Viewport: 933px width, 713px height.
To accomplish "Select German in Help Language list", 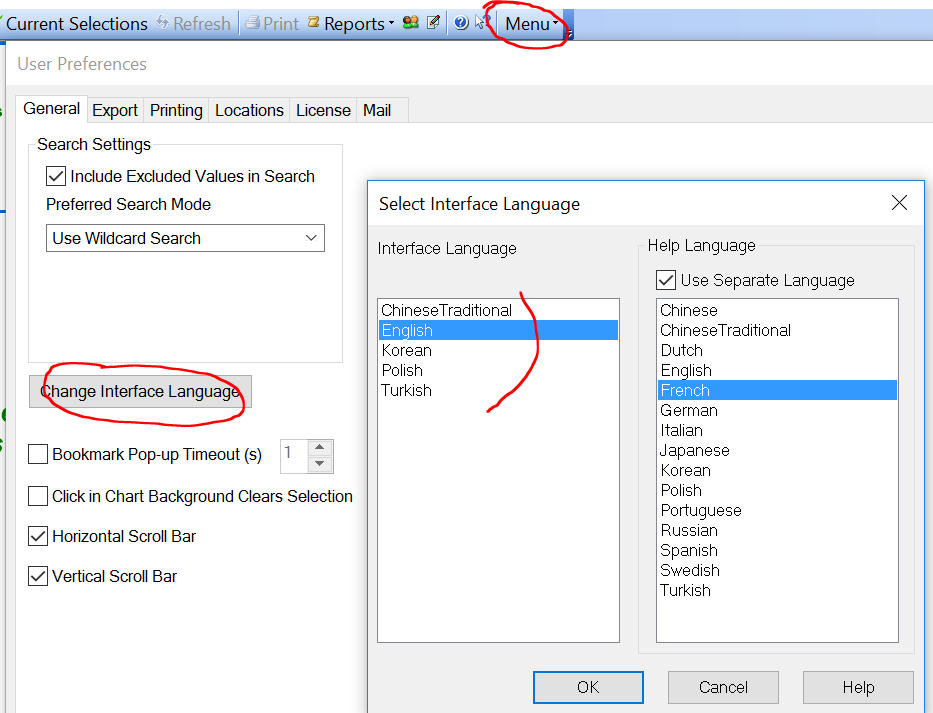I will coord(777,410).
